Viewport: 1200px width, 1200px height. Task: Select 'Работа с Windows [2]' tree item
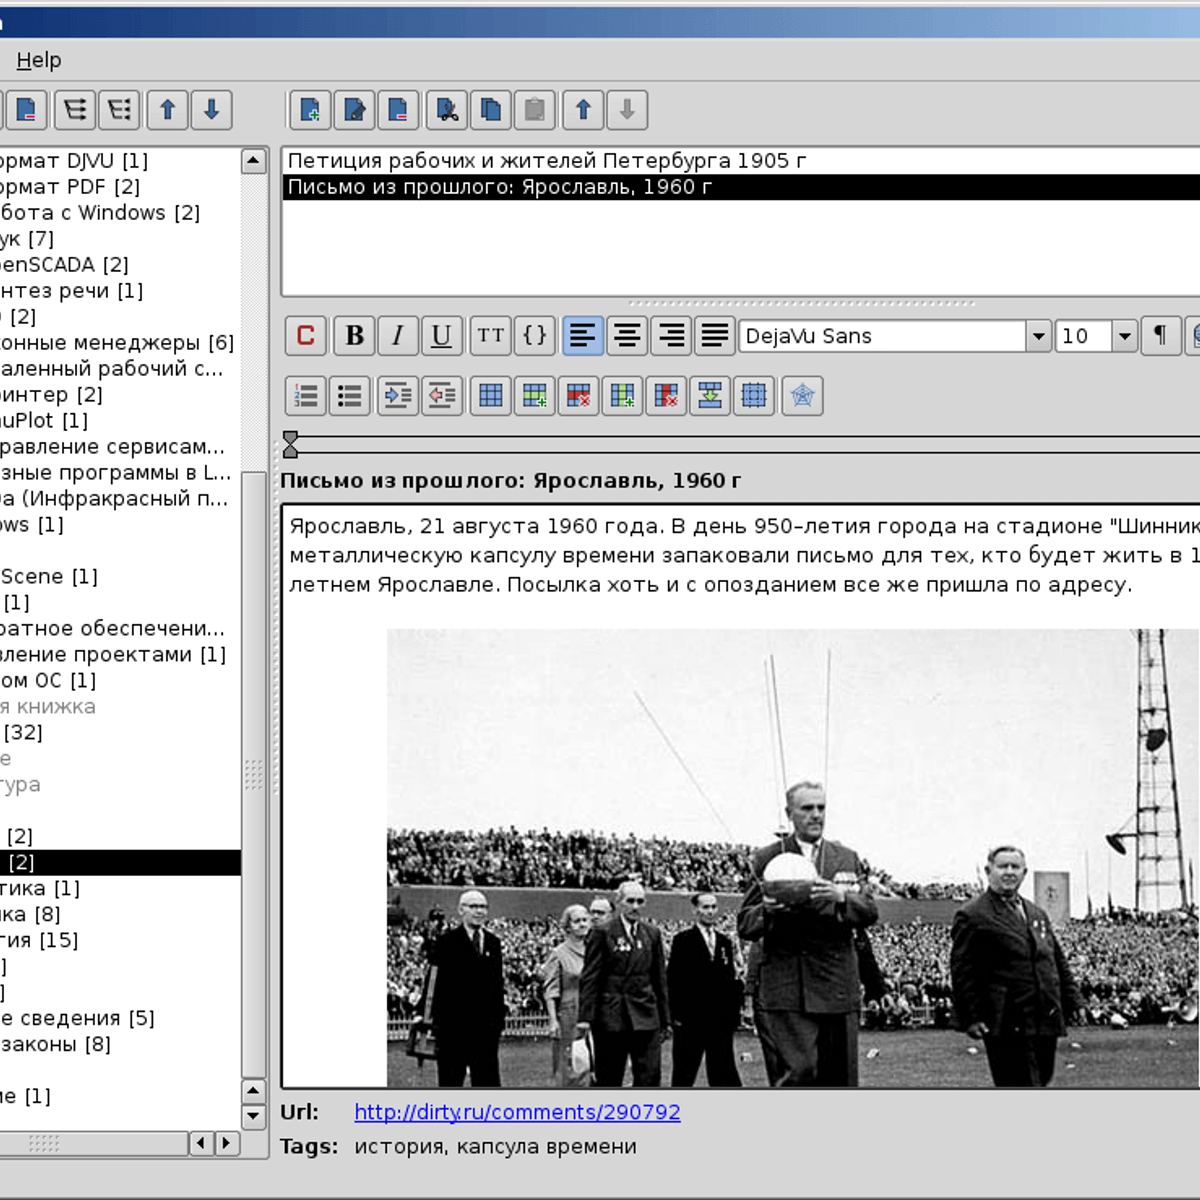[100, 213]
